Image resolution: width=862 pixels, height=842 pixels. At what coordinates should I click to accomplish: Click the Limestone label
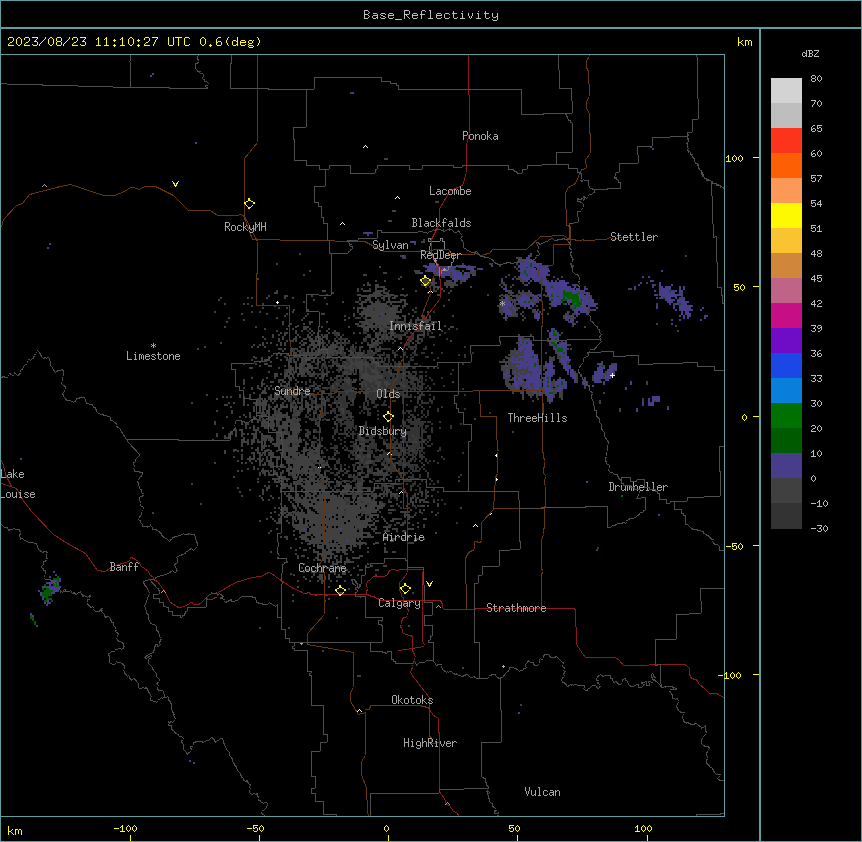point(153,356)
